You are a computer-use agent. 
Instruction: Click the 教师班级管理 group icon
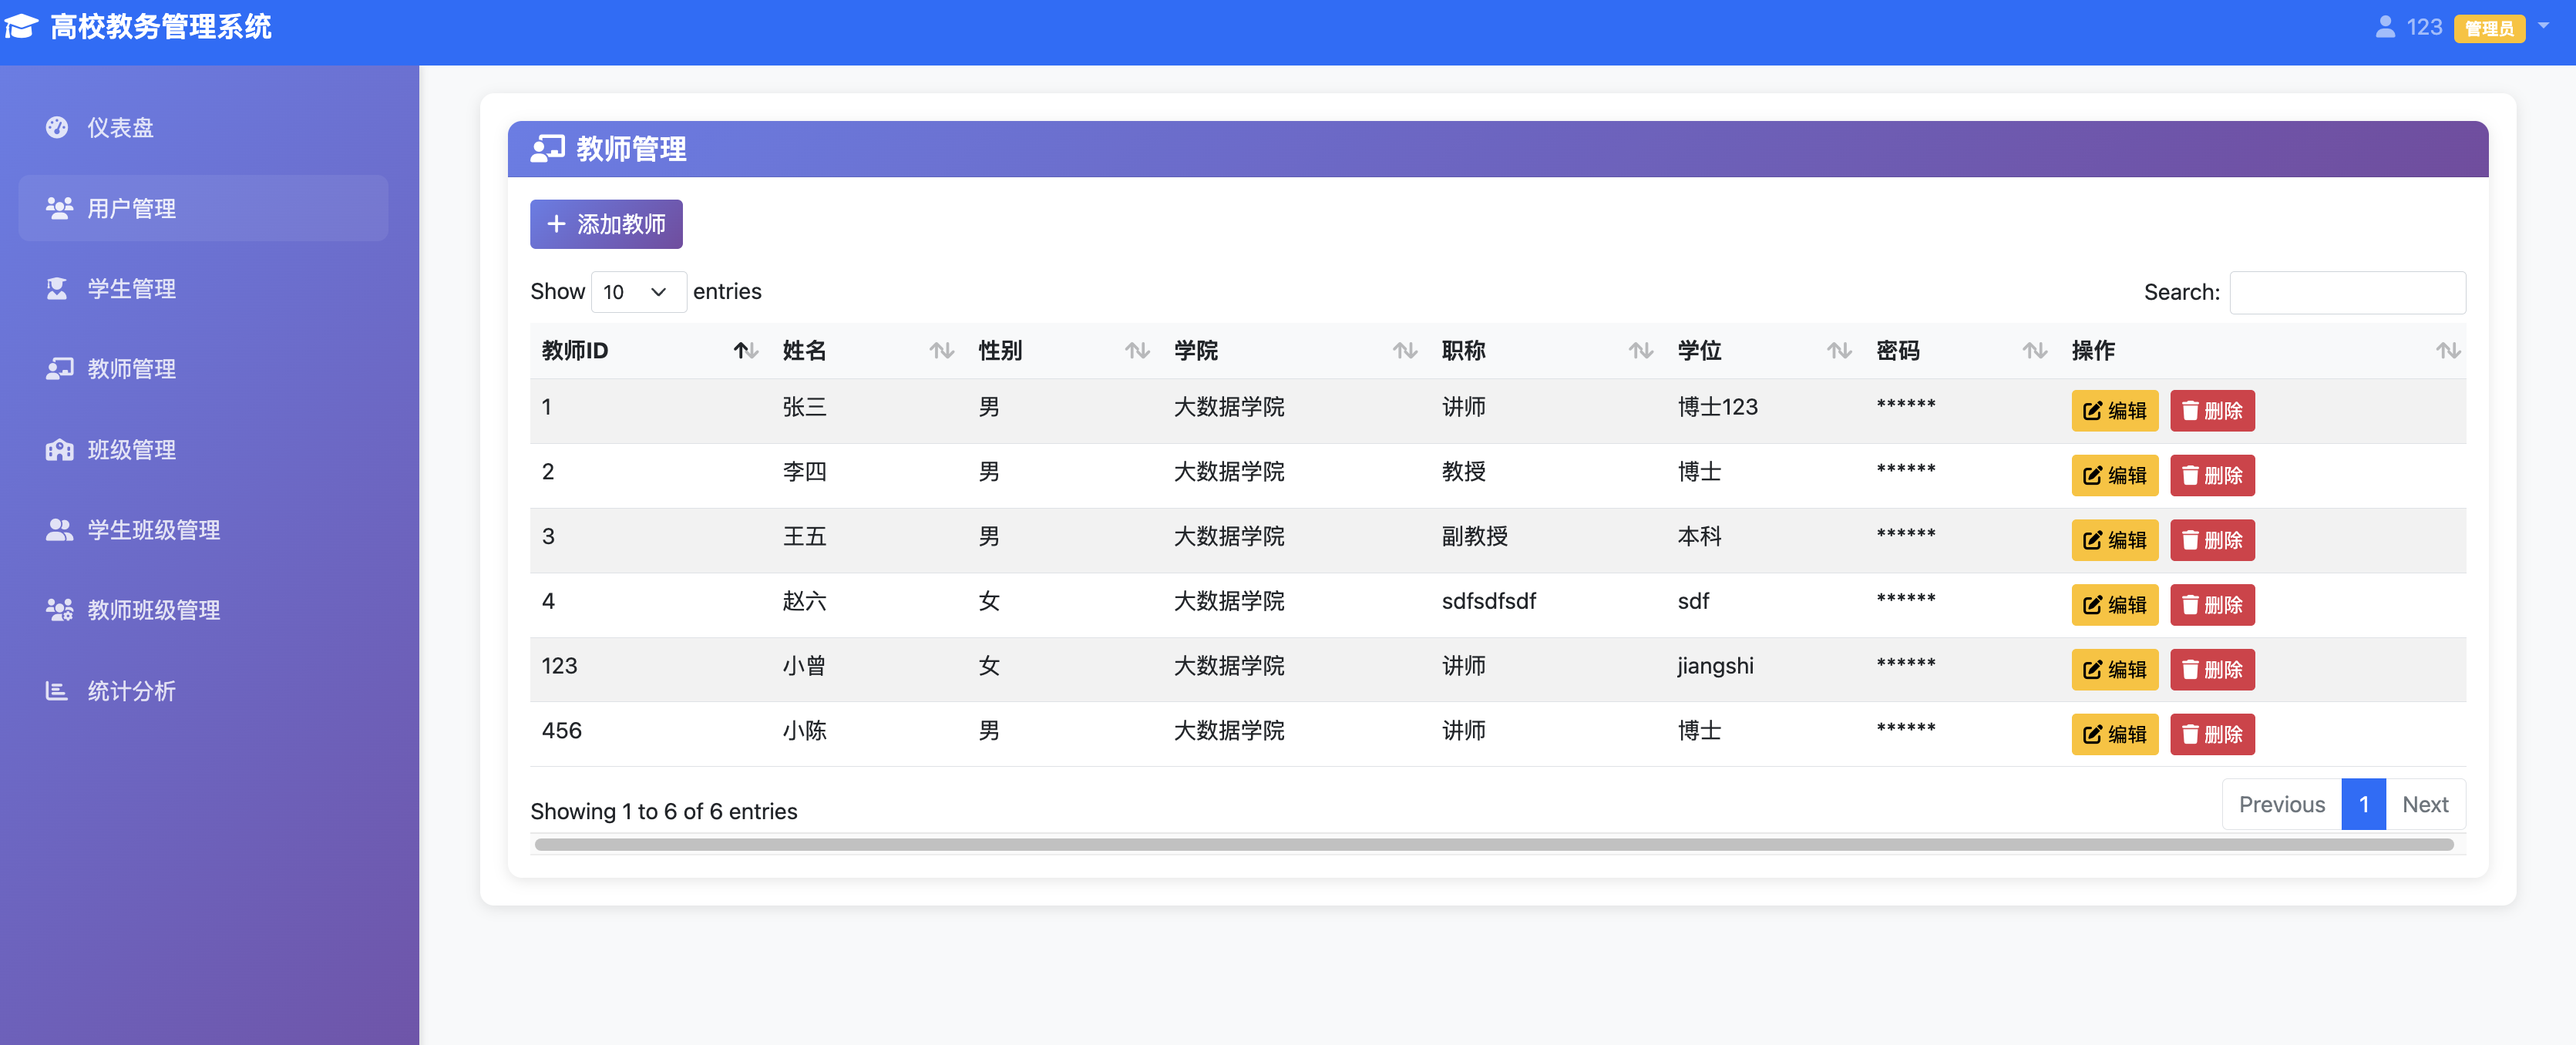[59, 609]
